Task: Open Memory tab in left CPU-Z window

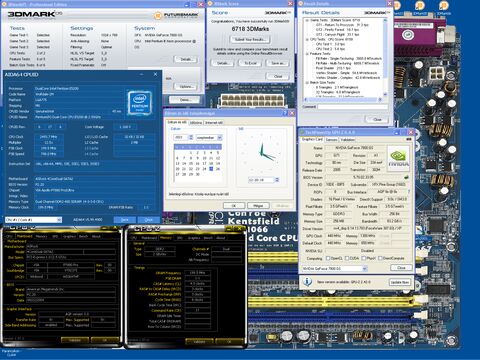Action: coord(41,236)
